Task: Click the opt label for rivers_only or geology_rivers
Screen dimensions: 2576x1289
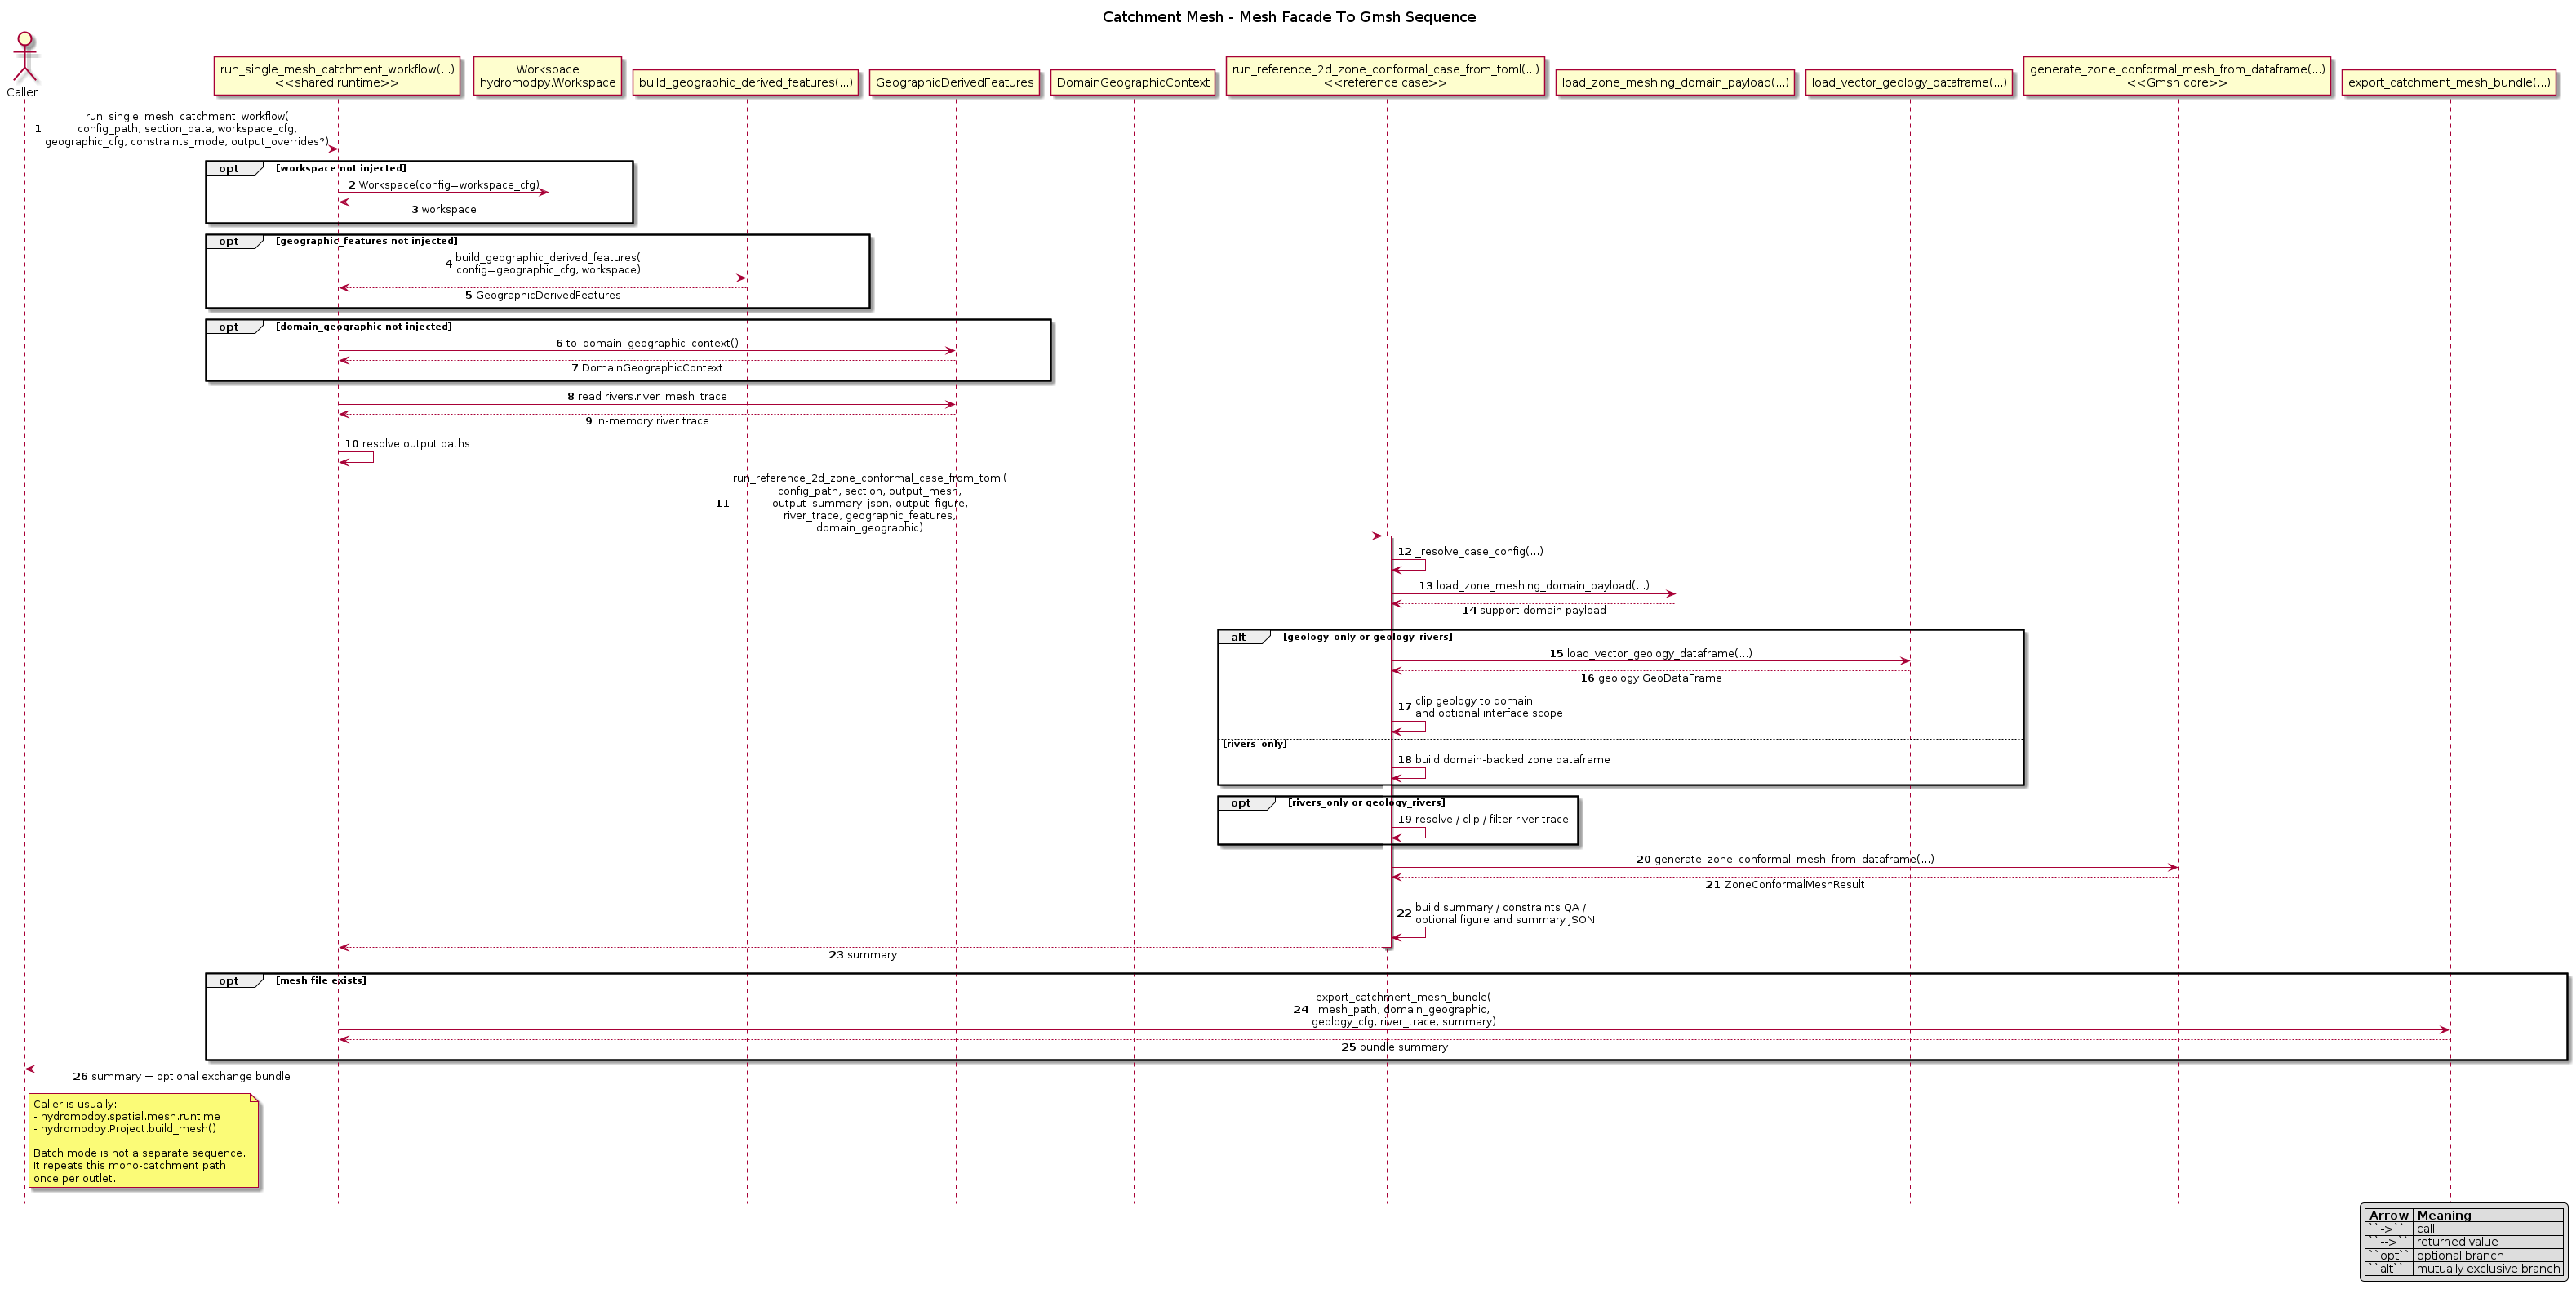Action: 1241,803
